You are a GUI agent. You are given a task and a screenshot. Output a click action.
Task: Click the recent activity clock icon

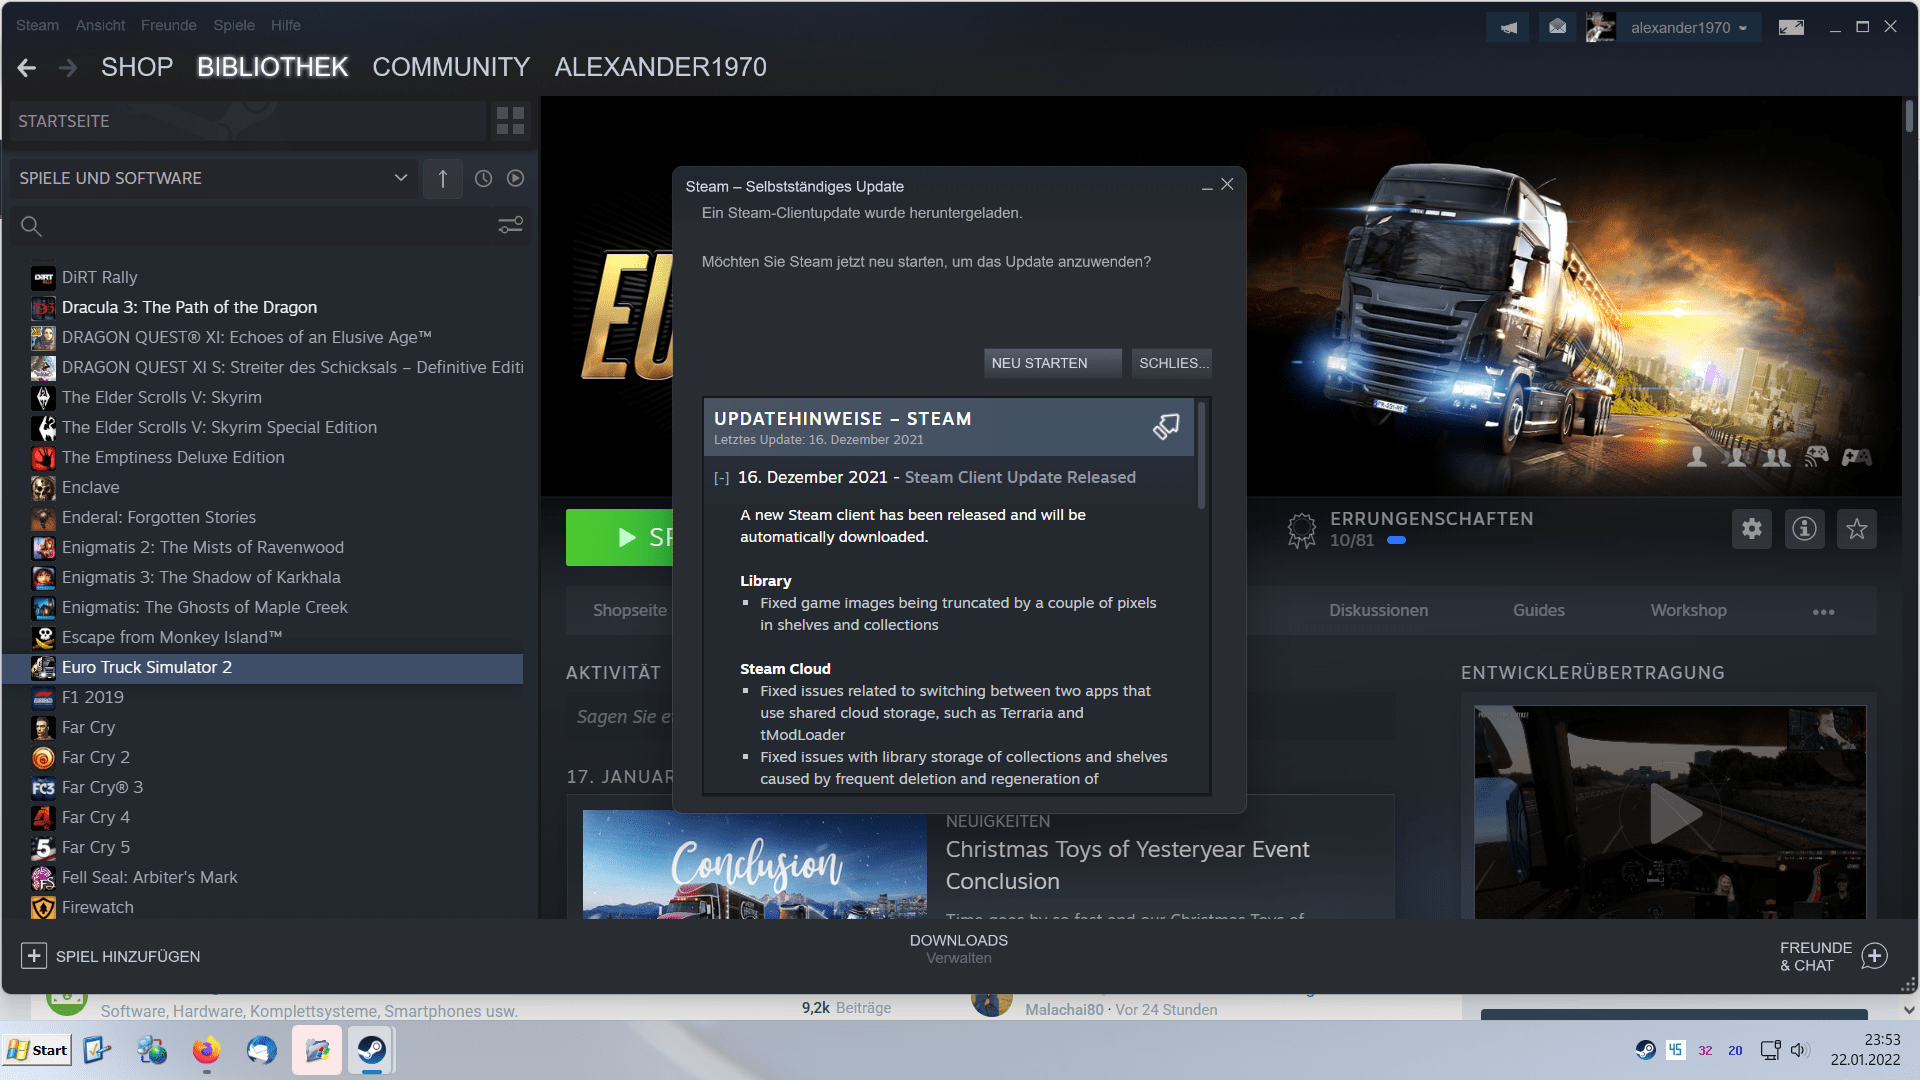[483, 178]
